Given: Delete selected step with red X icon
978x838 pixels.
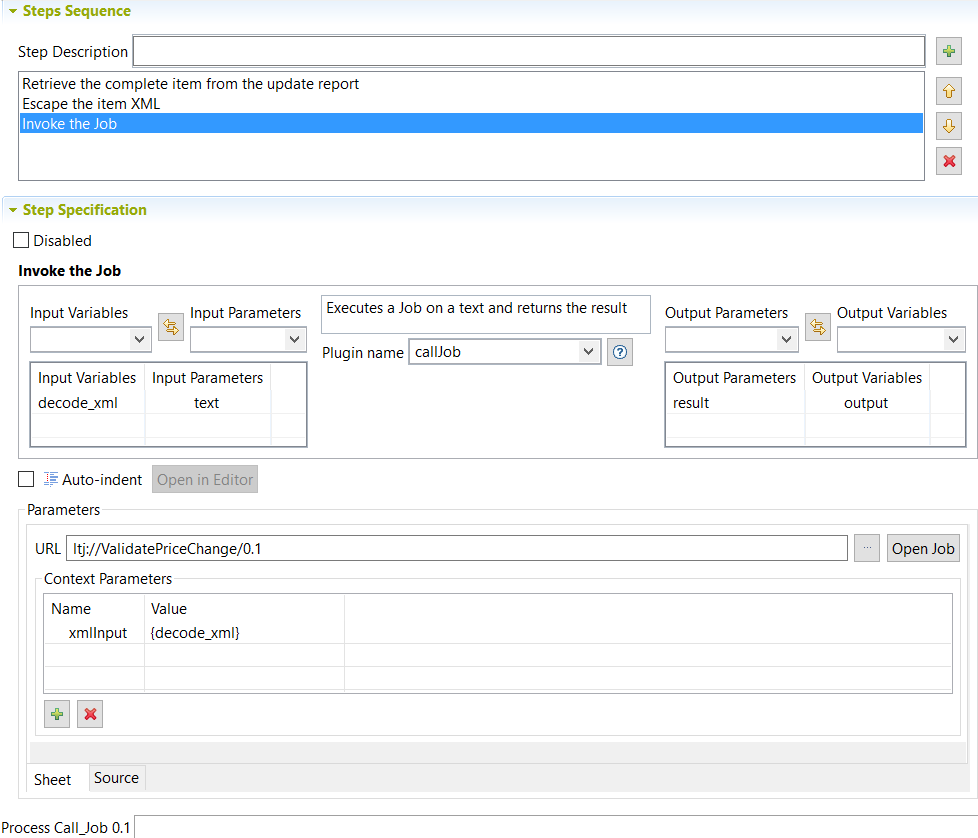Looking at the screenshot, I should (949, 160).
